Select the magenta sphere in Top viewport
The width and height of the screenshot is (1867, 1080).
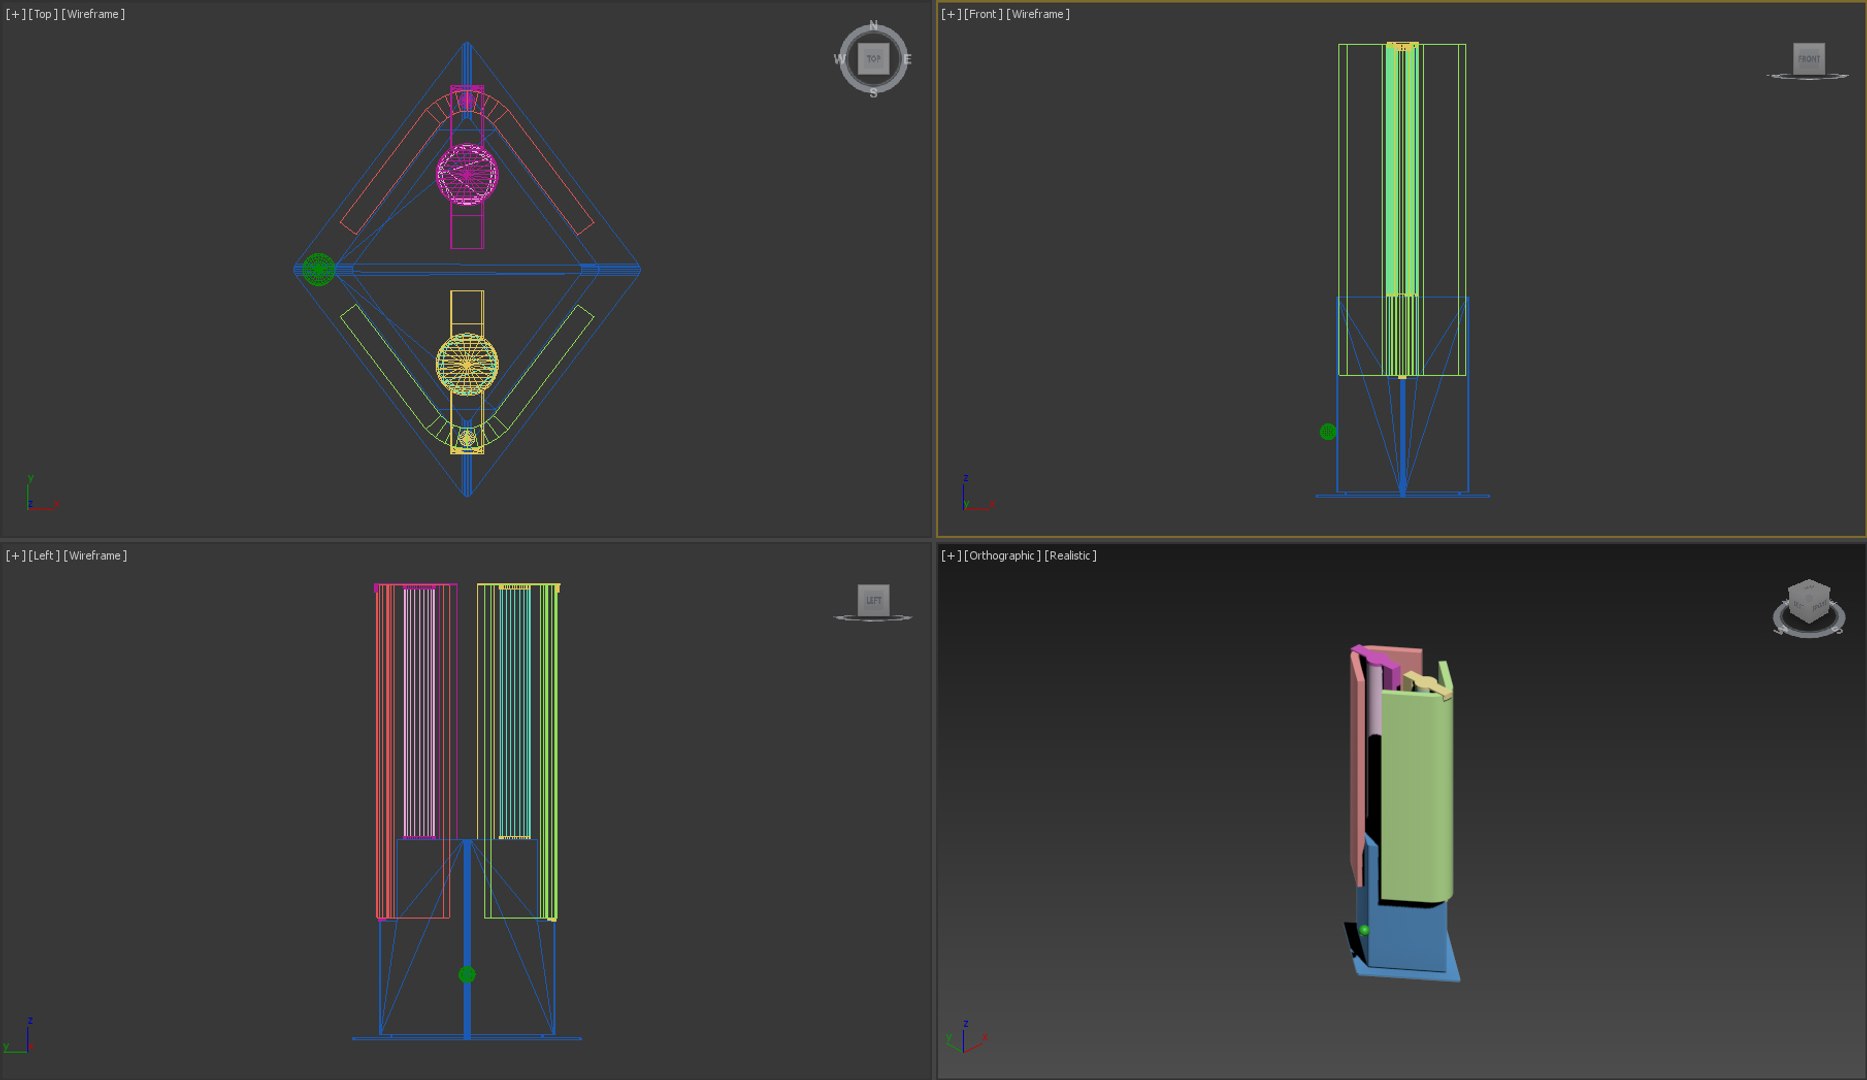coord(467,174)
